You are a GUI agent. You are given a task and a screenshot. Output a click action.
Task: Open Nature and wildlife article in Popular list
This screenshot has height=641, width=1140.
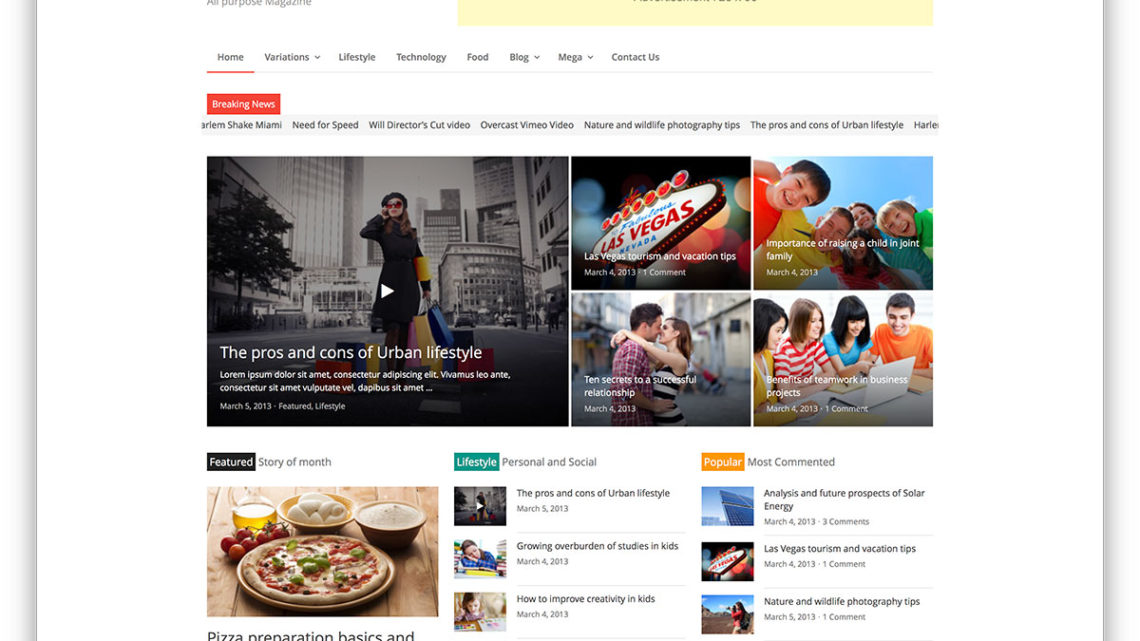(842, 602)
